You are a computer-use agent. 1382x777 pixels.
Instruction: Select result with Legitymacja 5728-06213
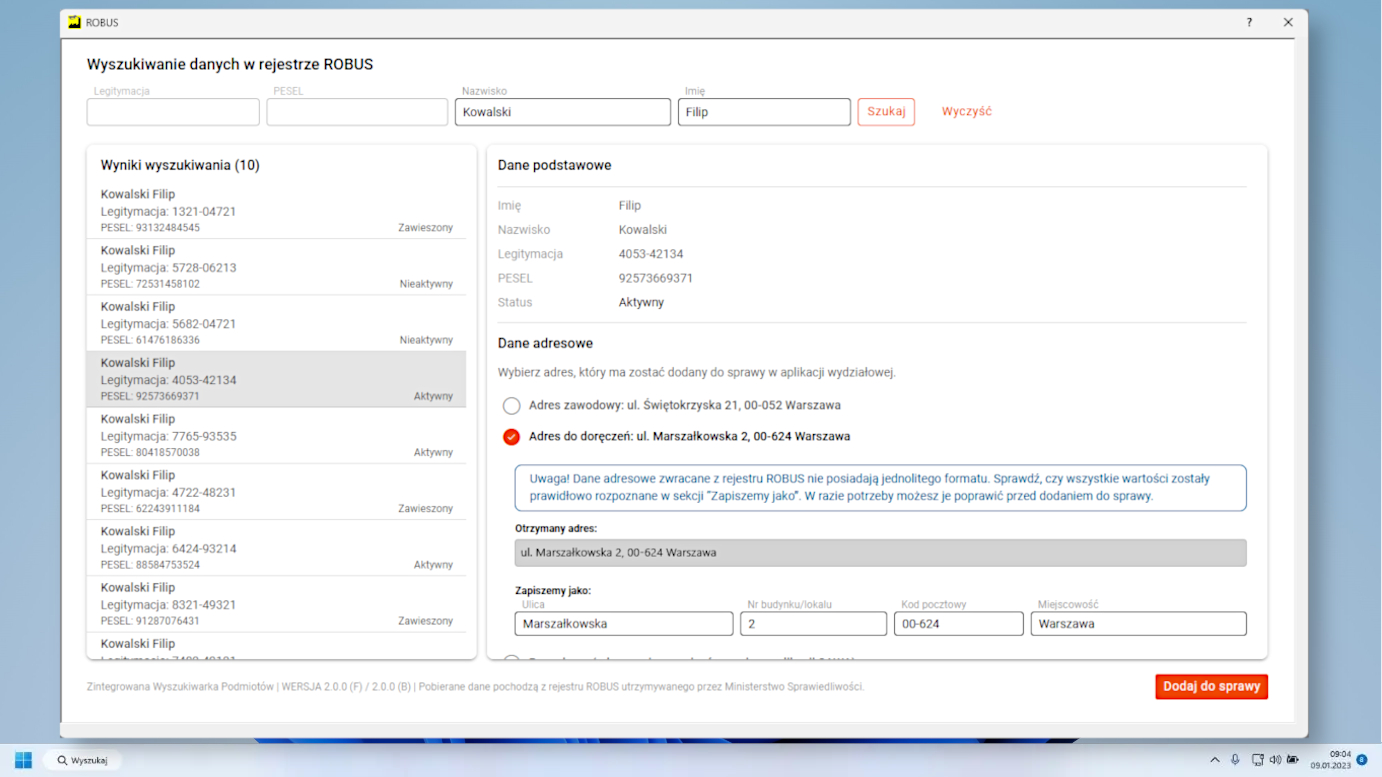tap(276, 267)
